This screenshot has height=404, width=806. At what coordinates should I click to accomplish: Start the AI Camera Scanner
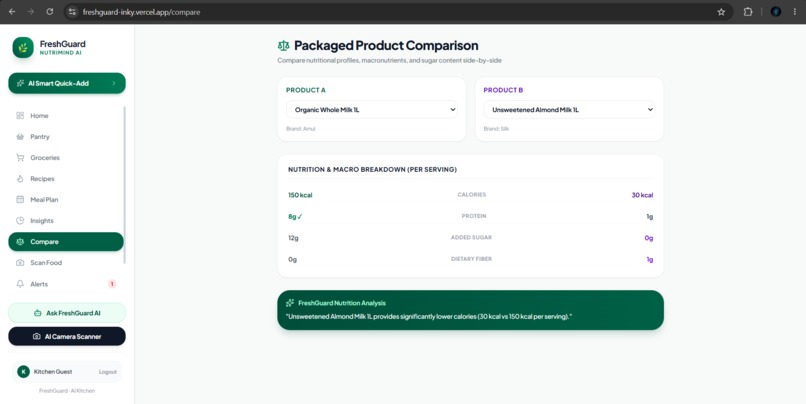pos(67,337)
